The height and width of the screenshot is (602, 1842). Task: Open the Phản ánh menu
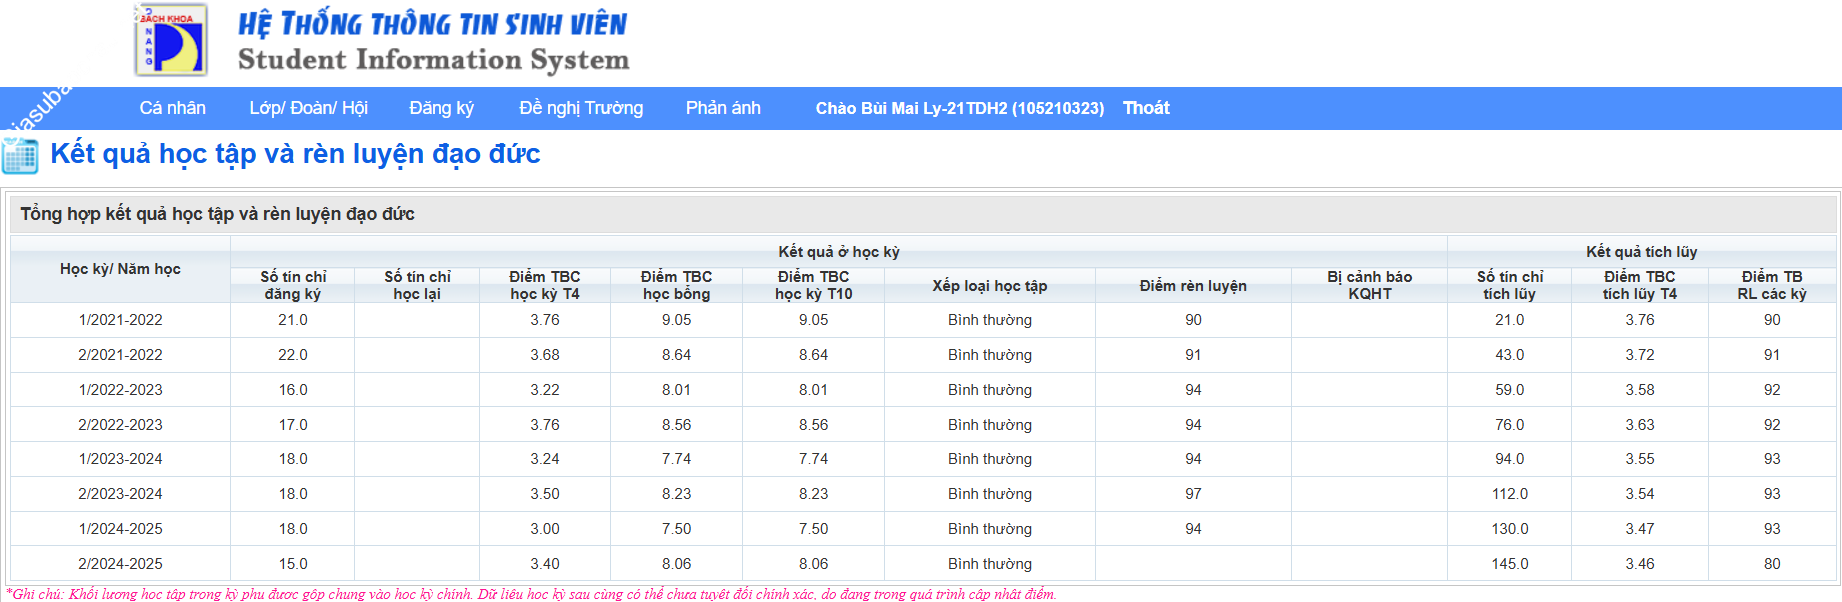point(722,108)
